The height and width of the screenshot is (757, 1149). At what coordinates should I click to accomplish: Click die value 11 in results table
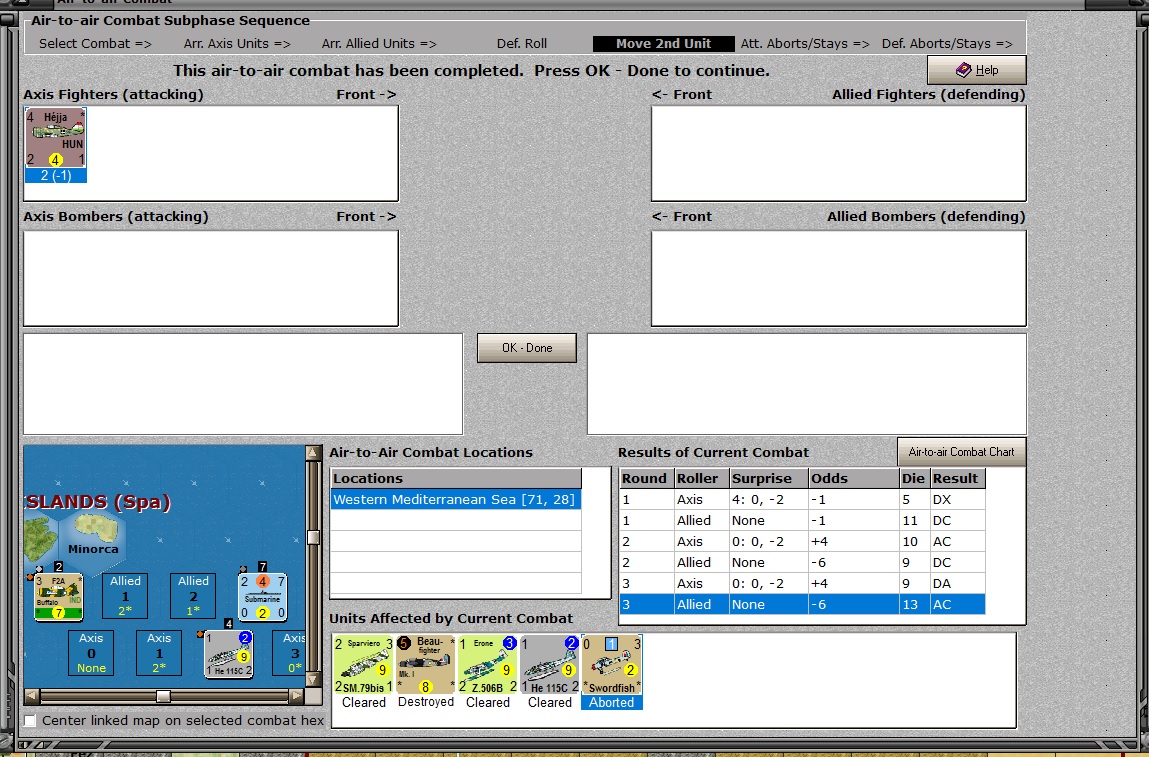pyautogui.click(x=915, y=521)
